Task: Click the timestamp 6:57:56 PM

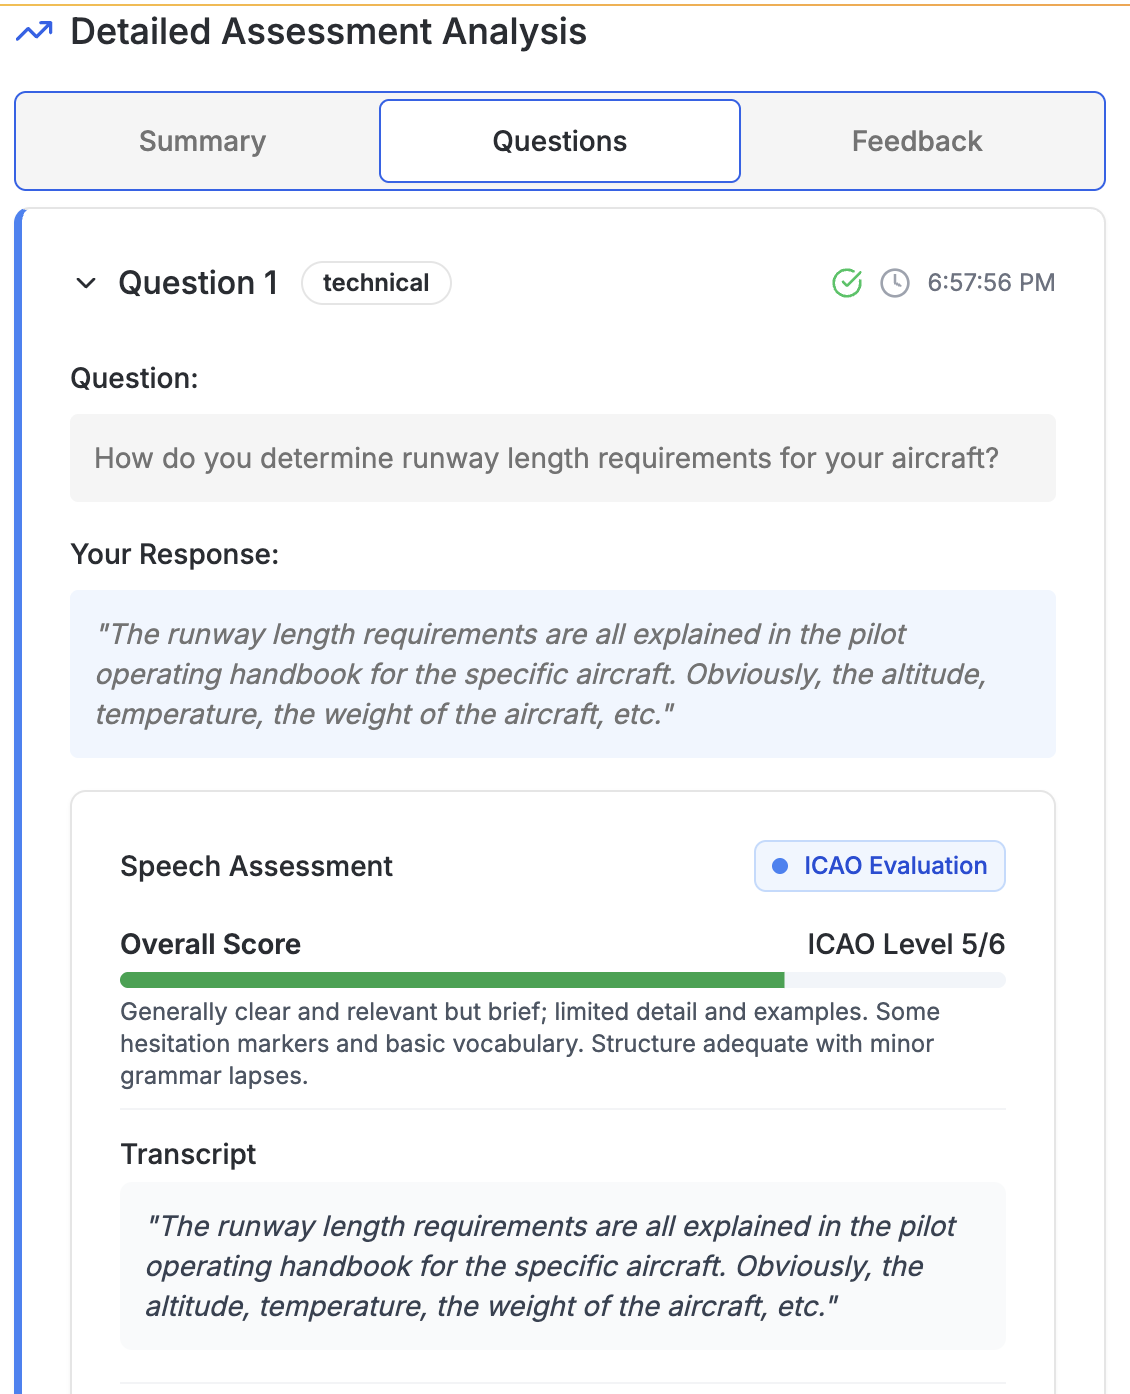Action: point(991,283)
